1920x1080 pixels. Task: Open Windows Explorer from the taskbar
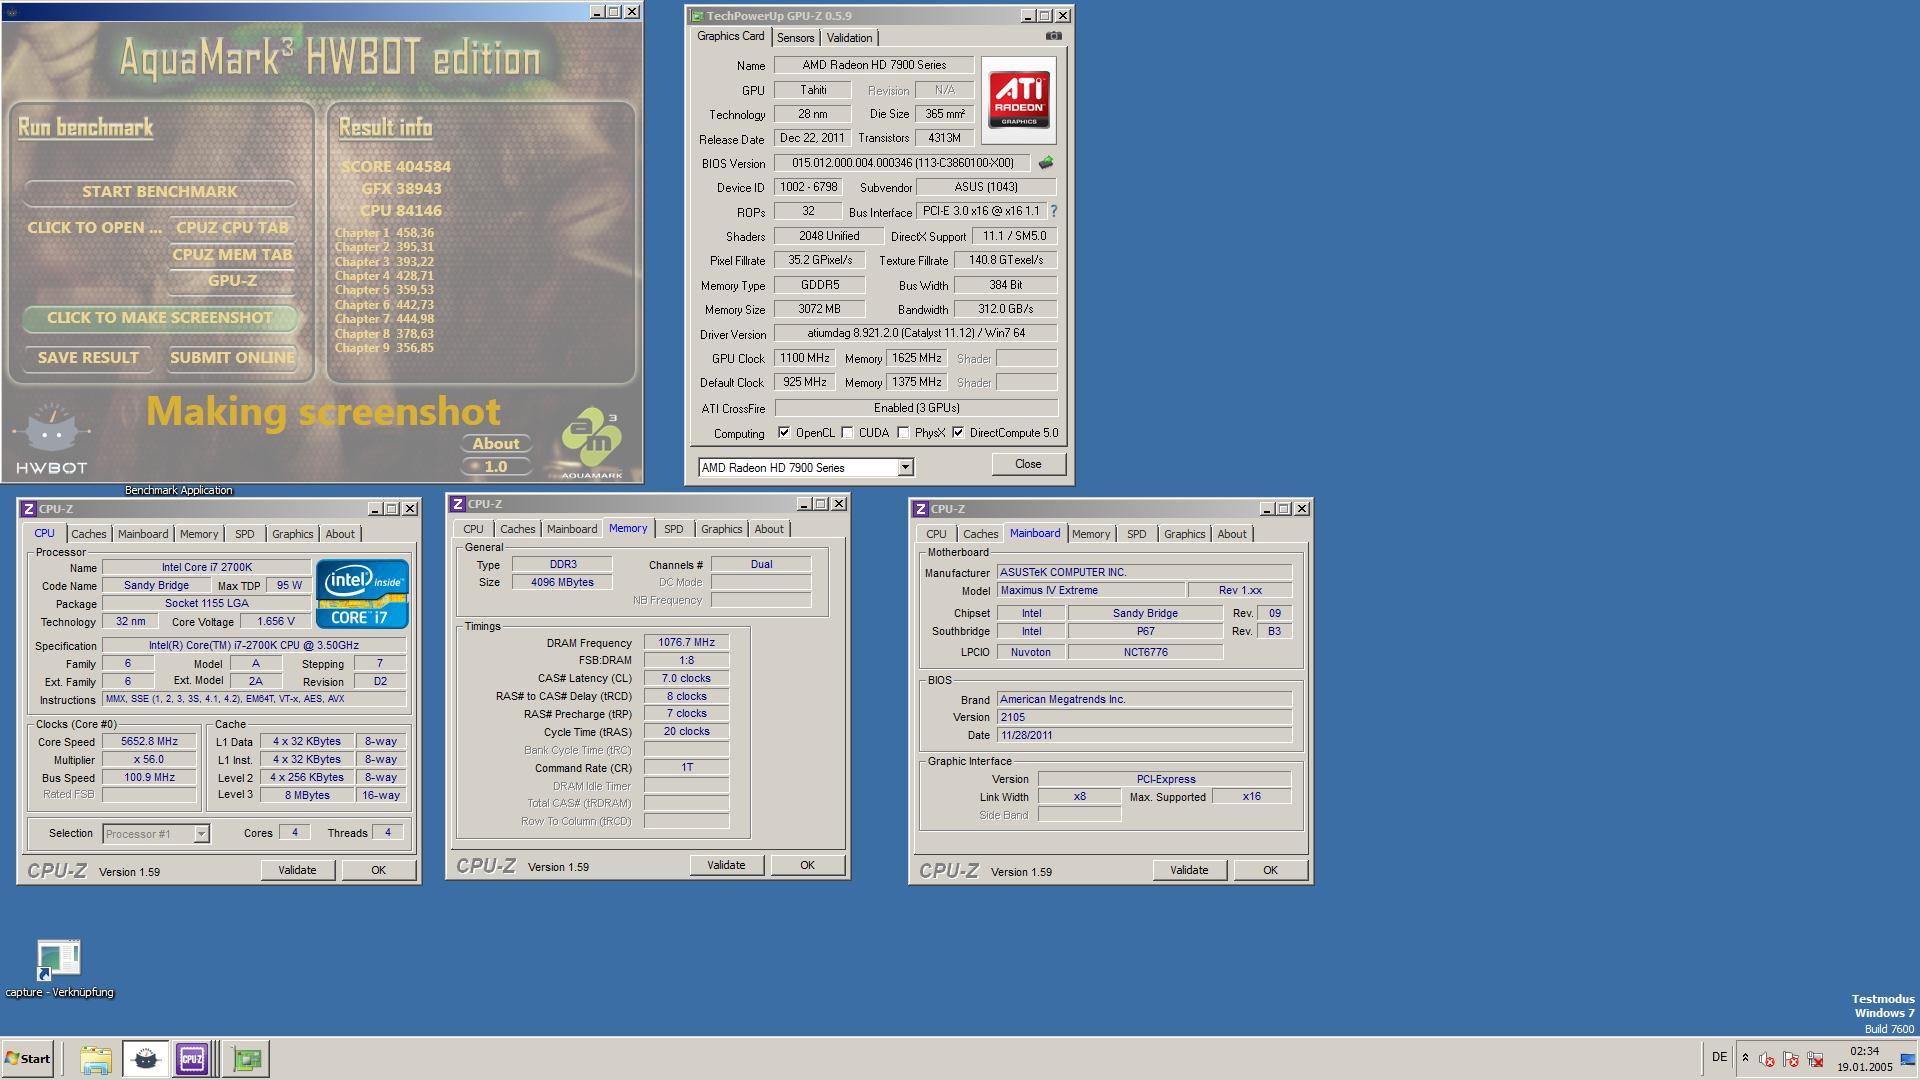click(x=96, y=1058)
